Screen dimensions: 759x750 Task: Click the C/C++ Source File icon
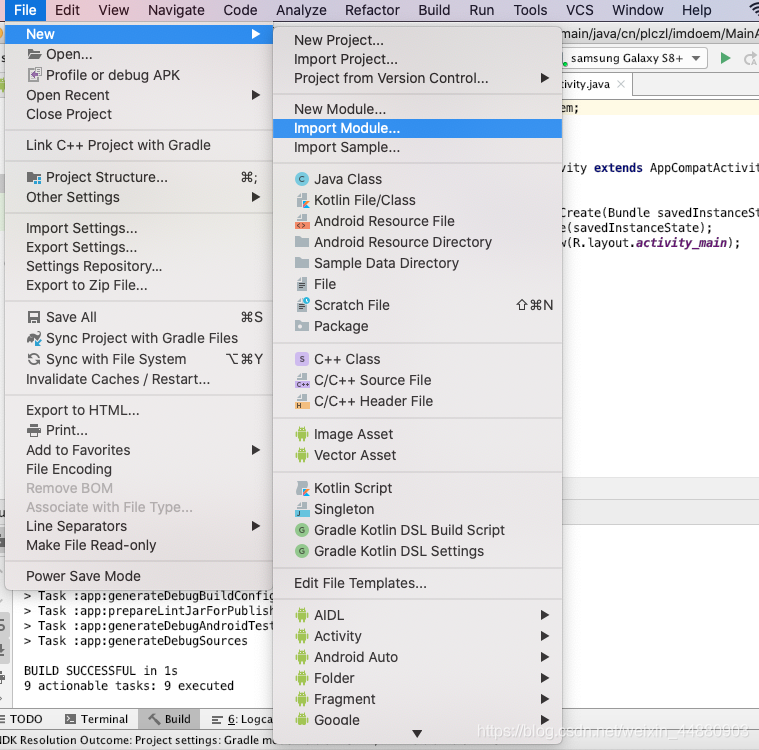click(302, 380)
